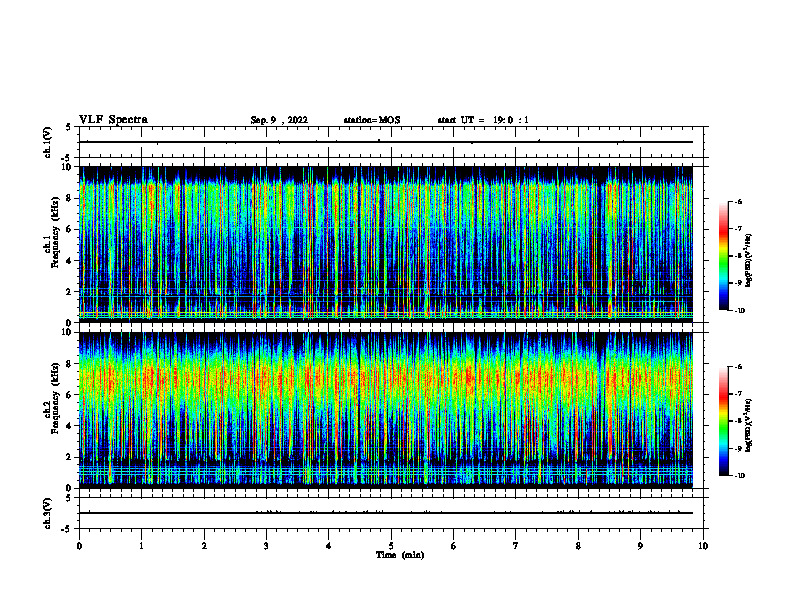Viewport: 792px width, 612px height.
Task: Click the "VLF Spectra" title text
Action: point(113,120)
